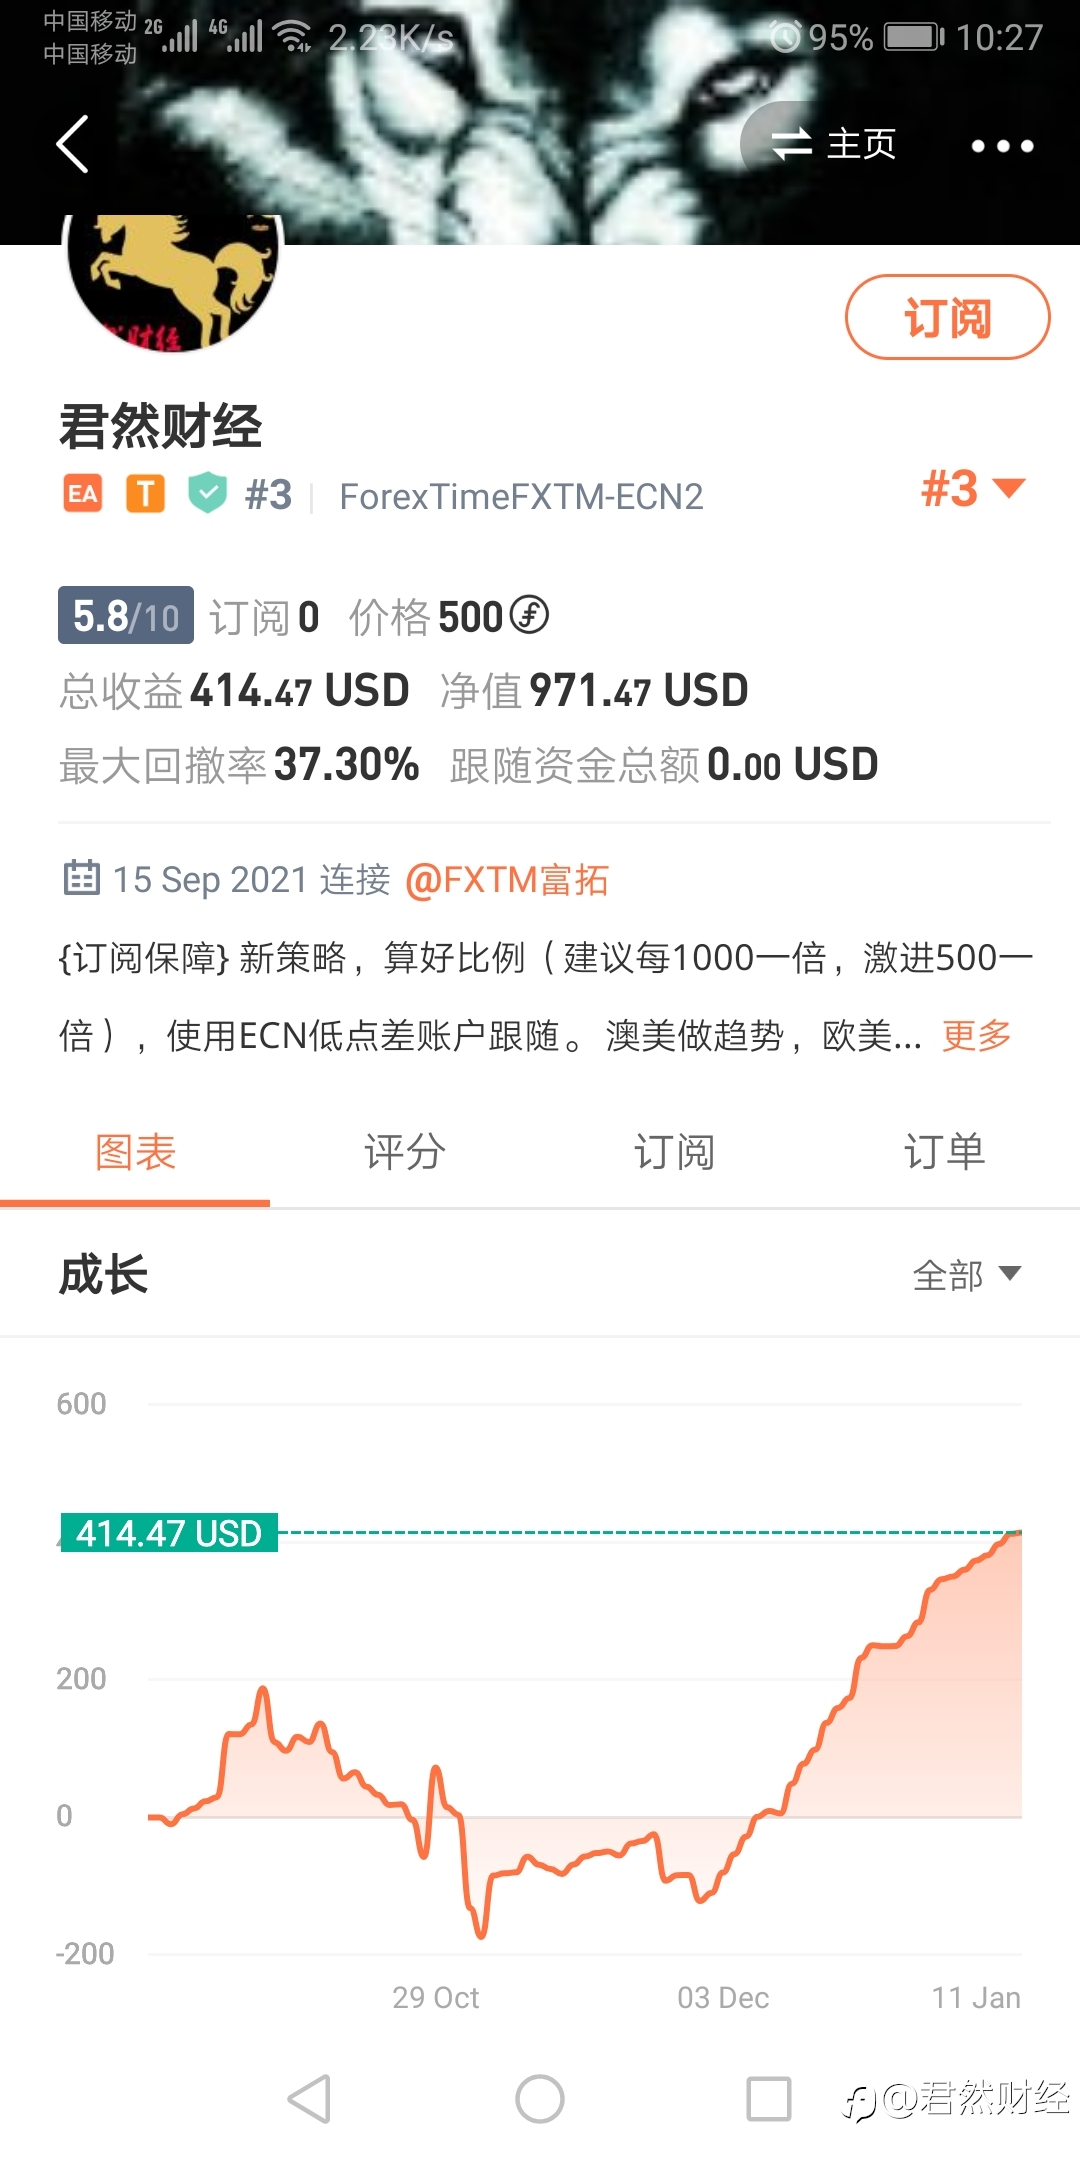
Task: Tap the Android home circle button
Action: (x=540, y=2098)
